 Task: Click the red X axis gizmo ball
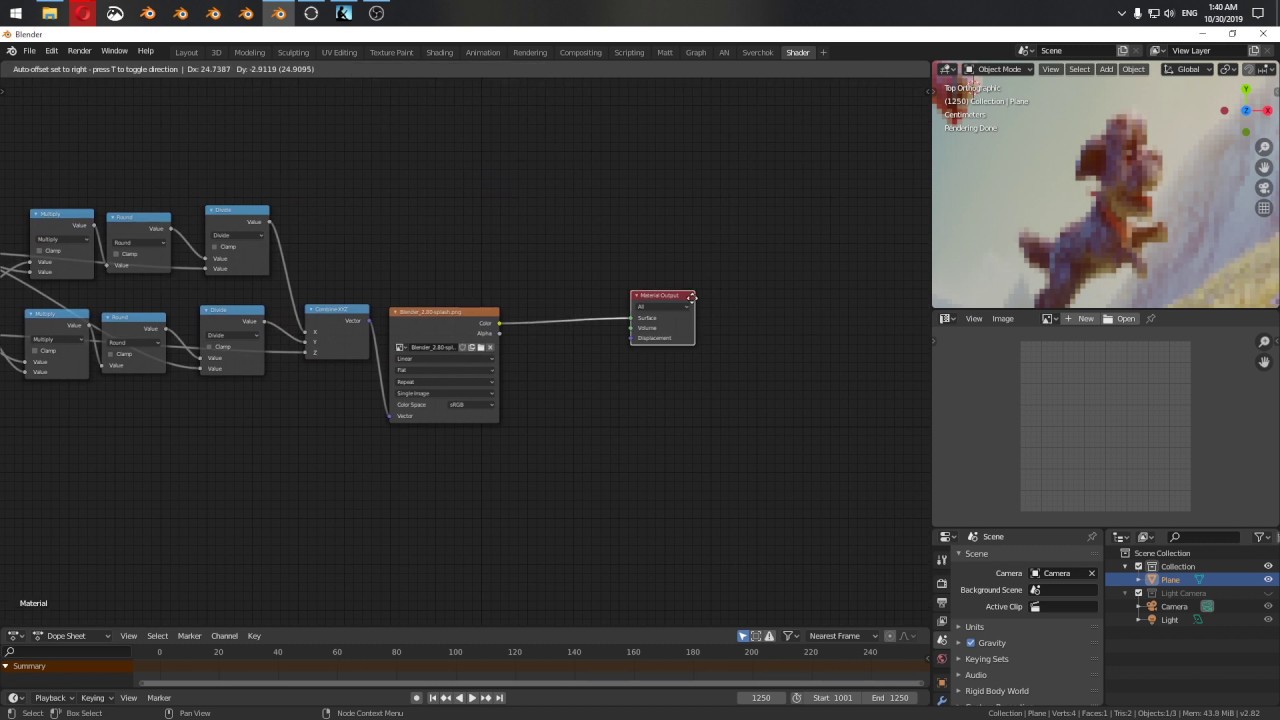1269,111
